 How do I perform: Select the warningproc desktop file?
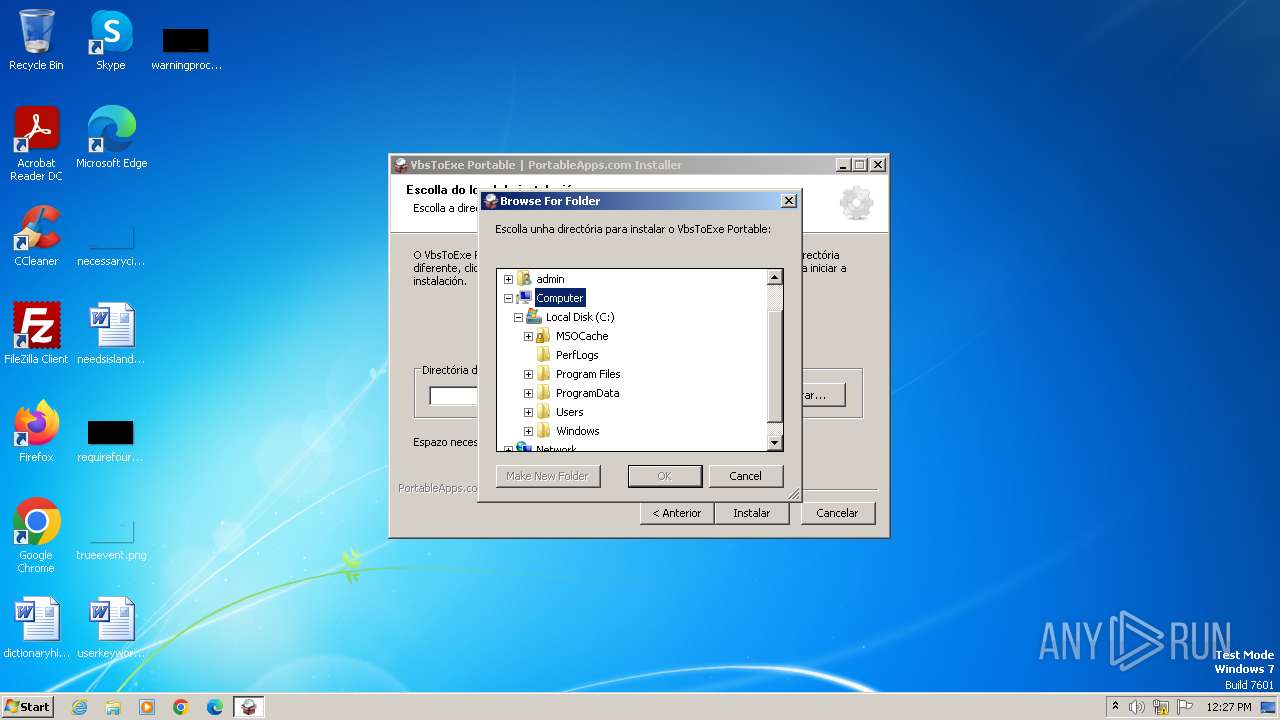tap(186, 47)
